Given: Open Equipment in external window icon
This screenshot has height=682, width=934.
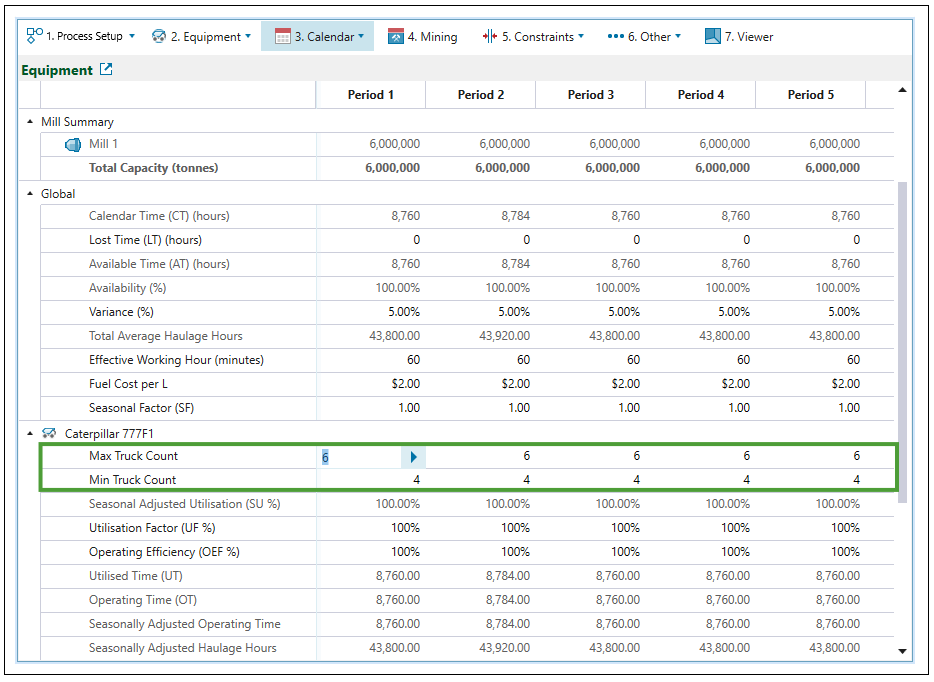Looking at the screenshot, I should (x=106, y=70).
